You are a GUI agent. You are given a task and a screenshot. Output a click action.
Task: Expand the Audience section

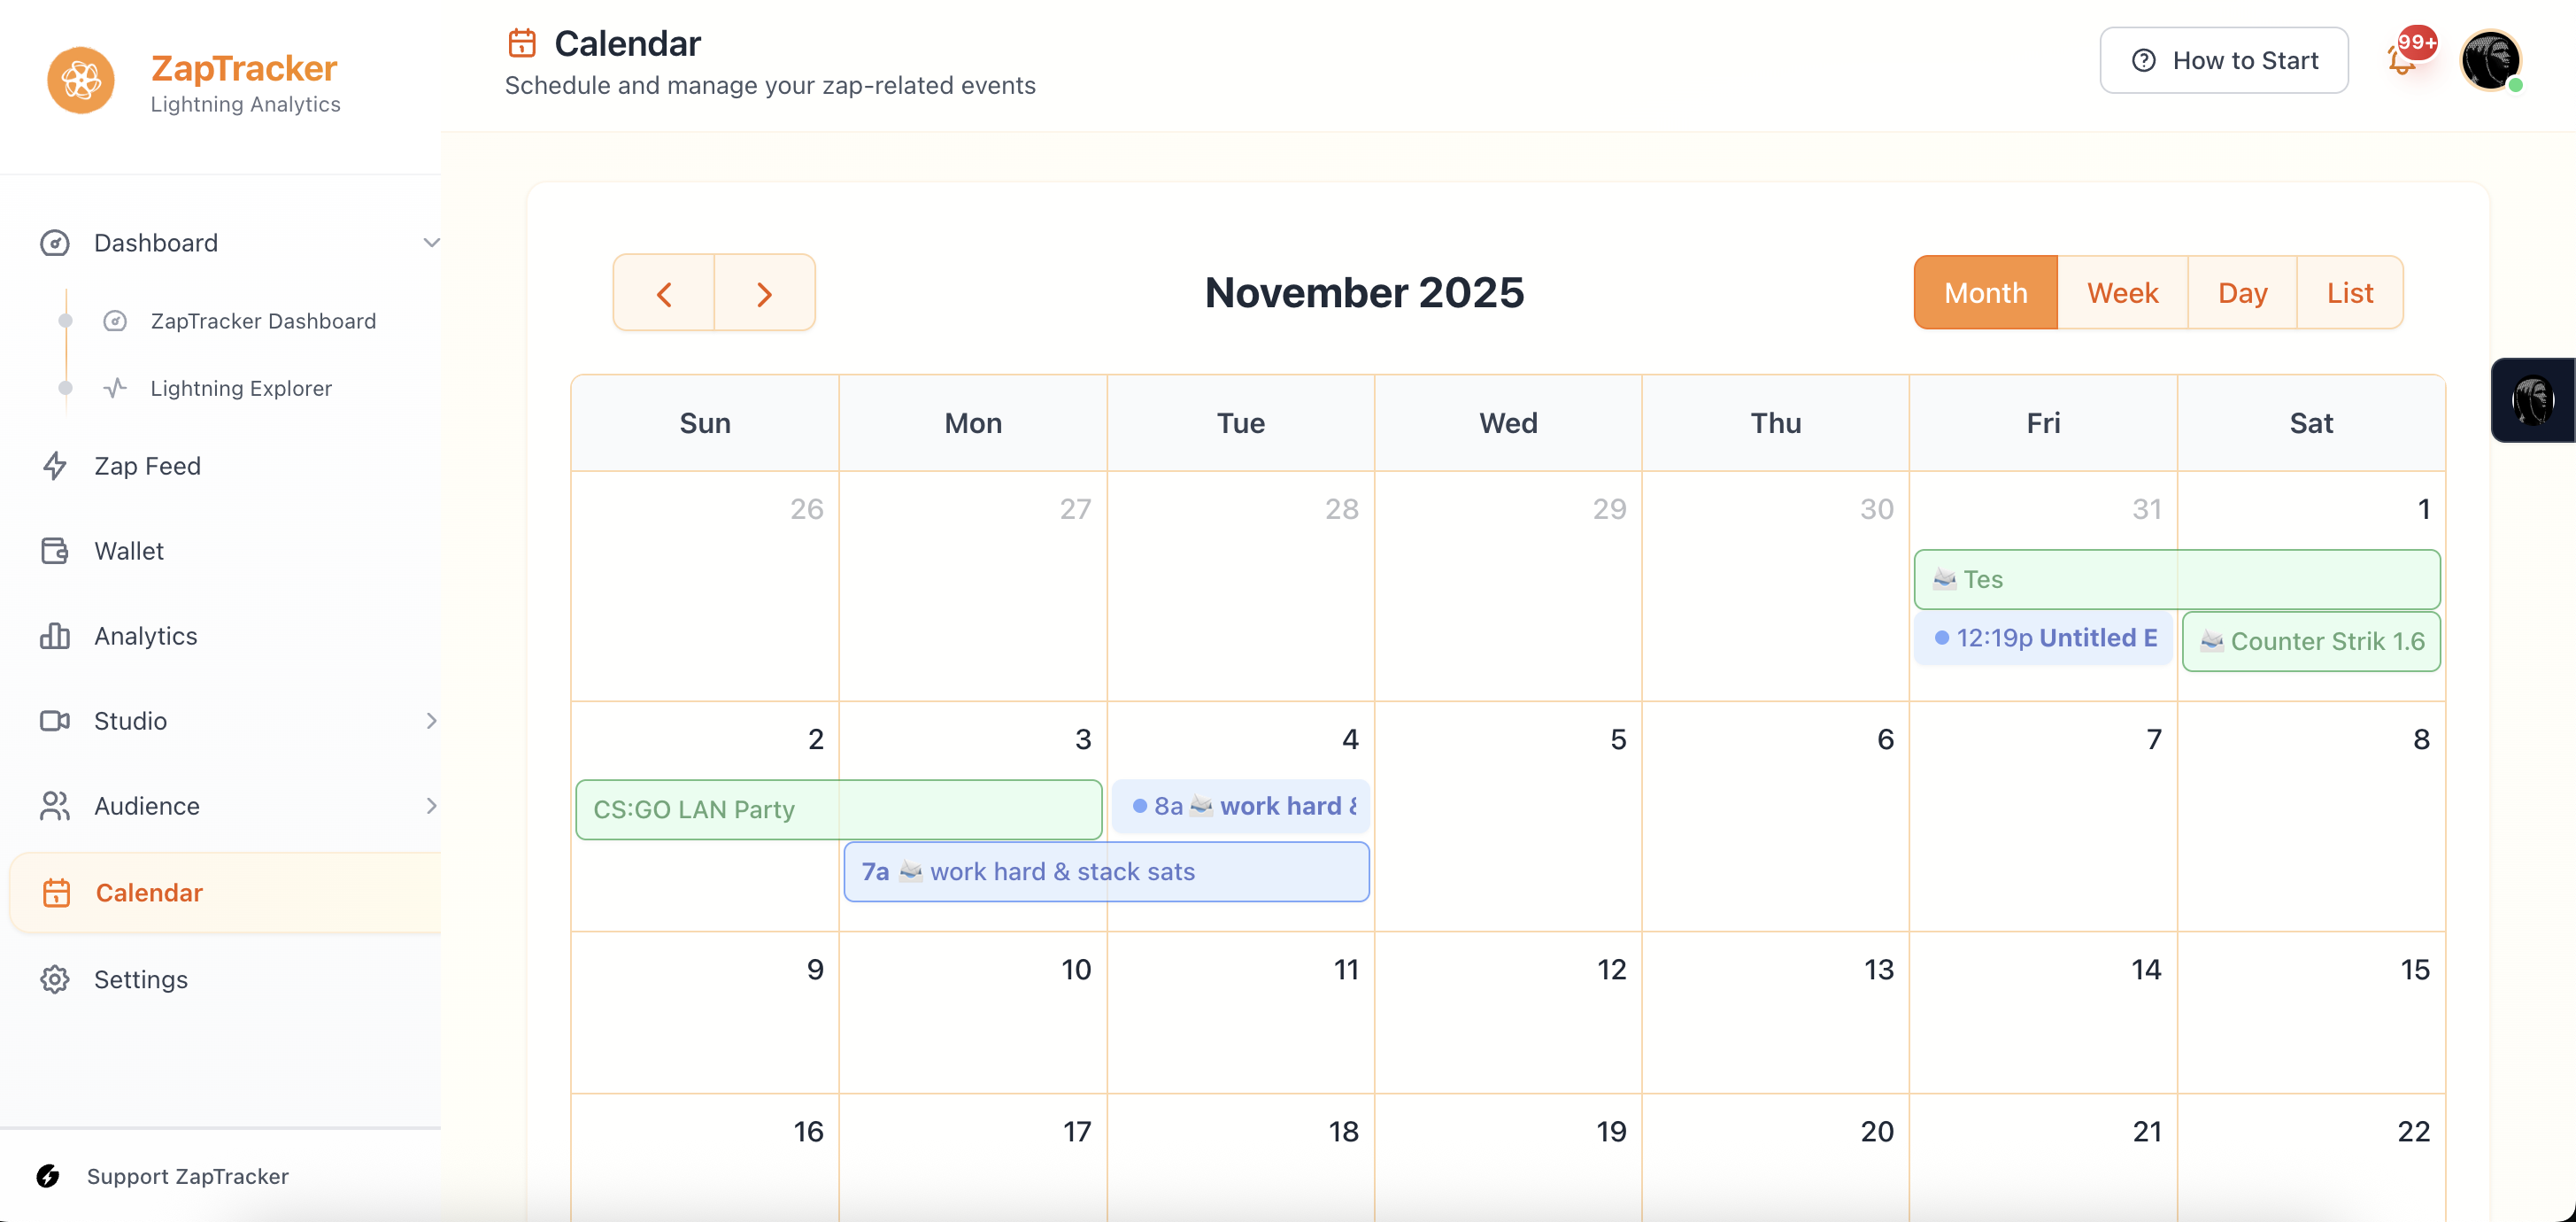(x=430, y=806)
